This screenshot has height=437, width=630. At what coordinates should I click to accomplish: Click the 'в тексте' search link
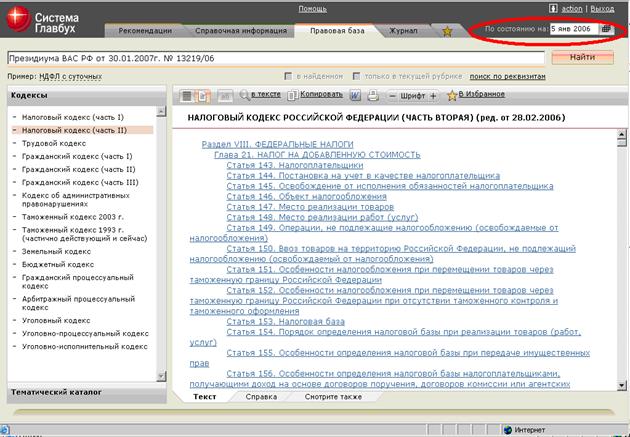click(x=266, y=94)
